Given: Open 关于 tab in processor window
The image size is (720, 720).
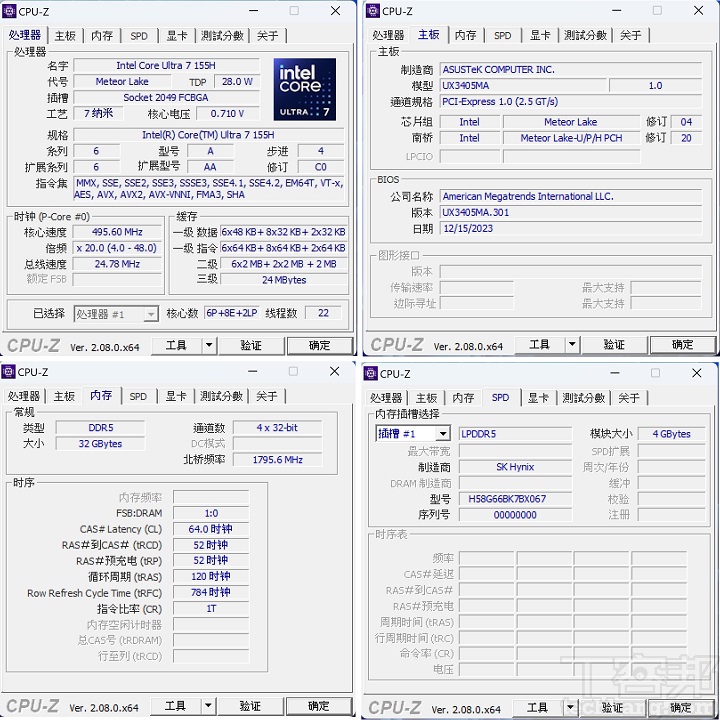Looking at the screenshot, I should pos(268,35).
